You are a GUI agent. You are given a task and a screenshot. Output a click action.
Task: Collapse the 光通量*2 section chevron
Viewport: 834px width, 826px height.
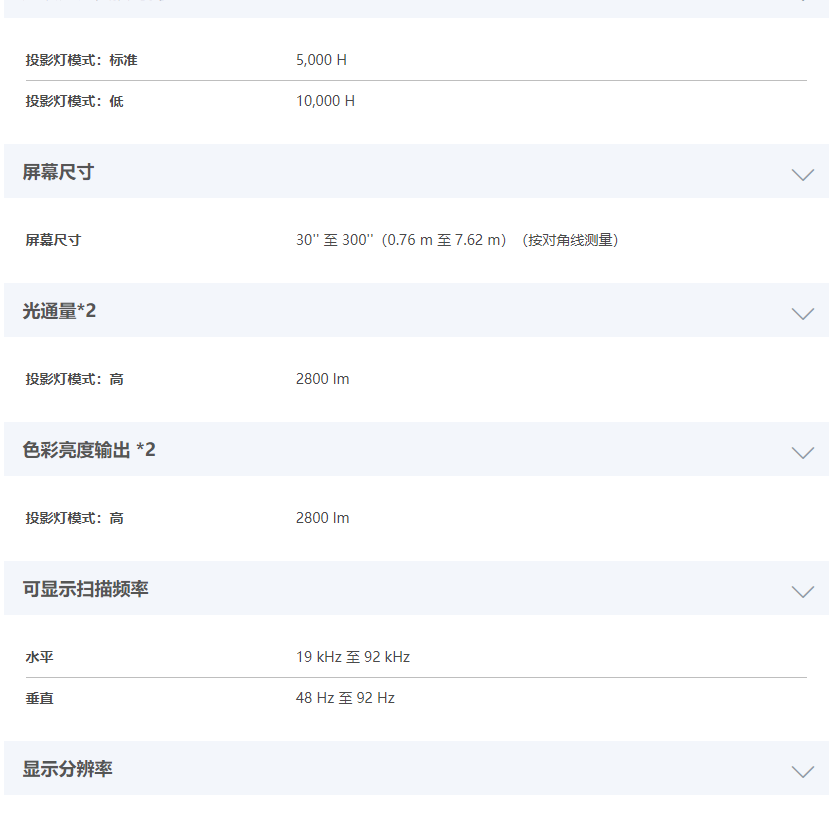803,313
